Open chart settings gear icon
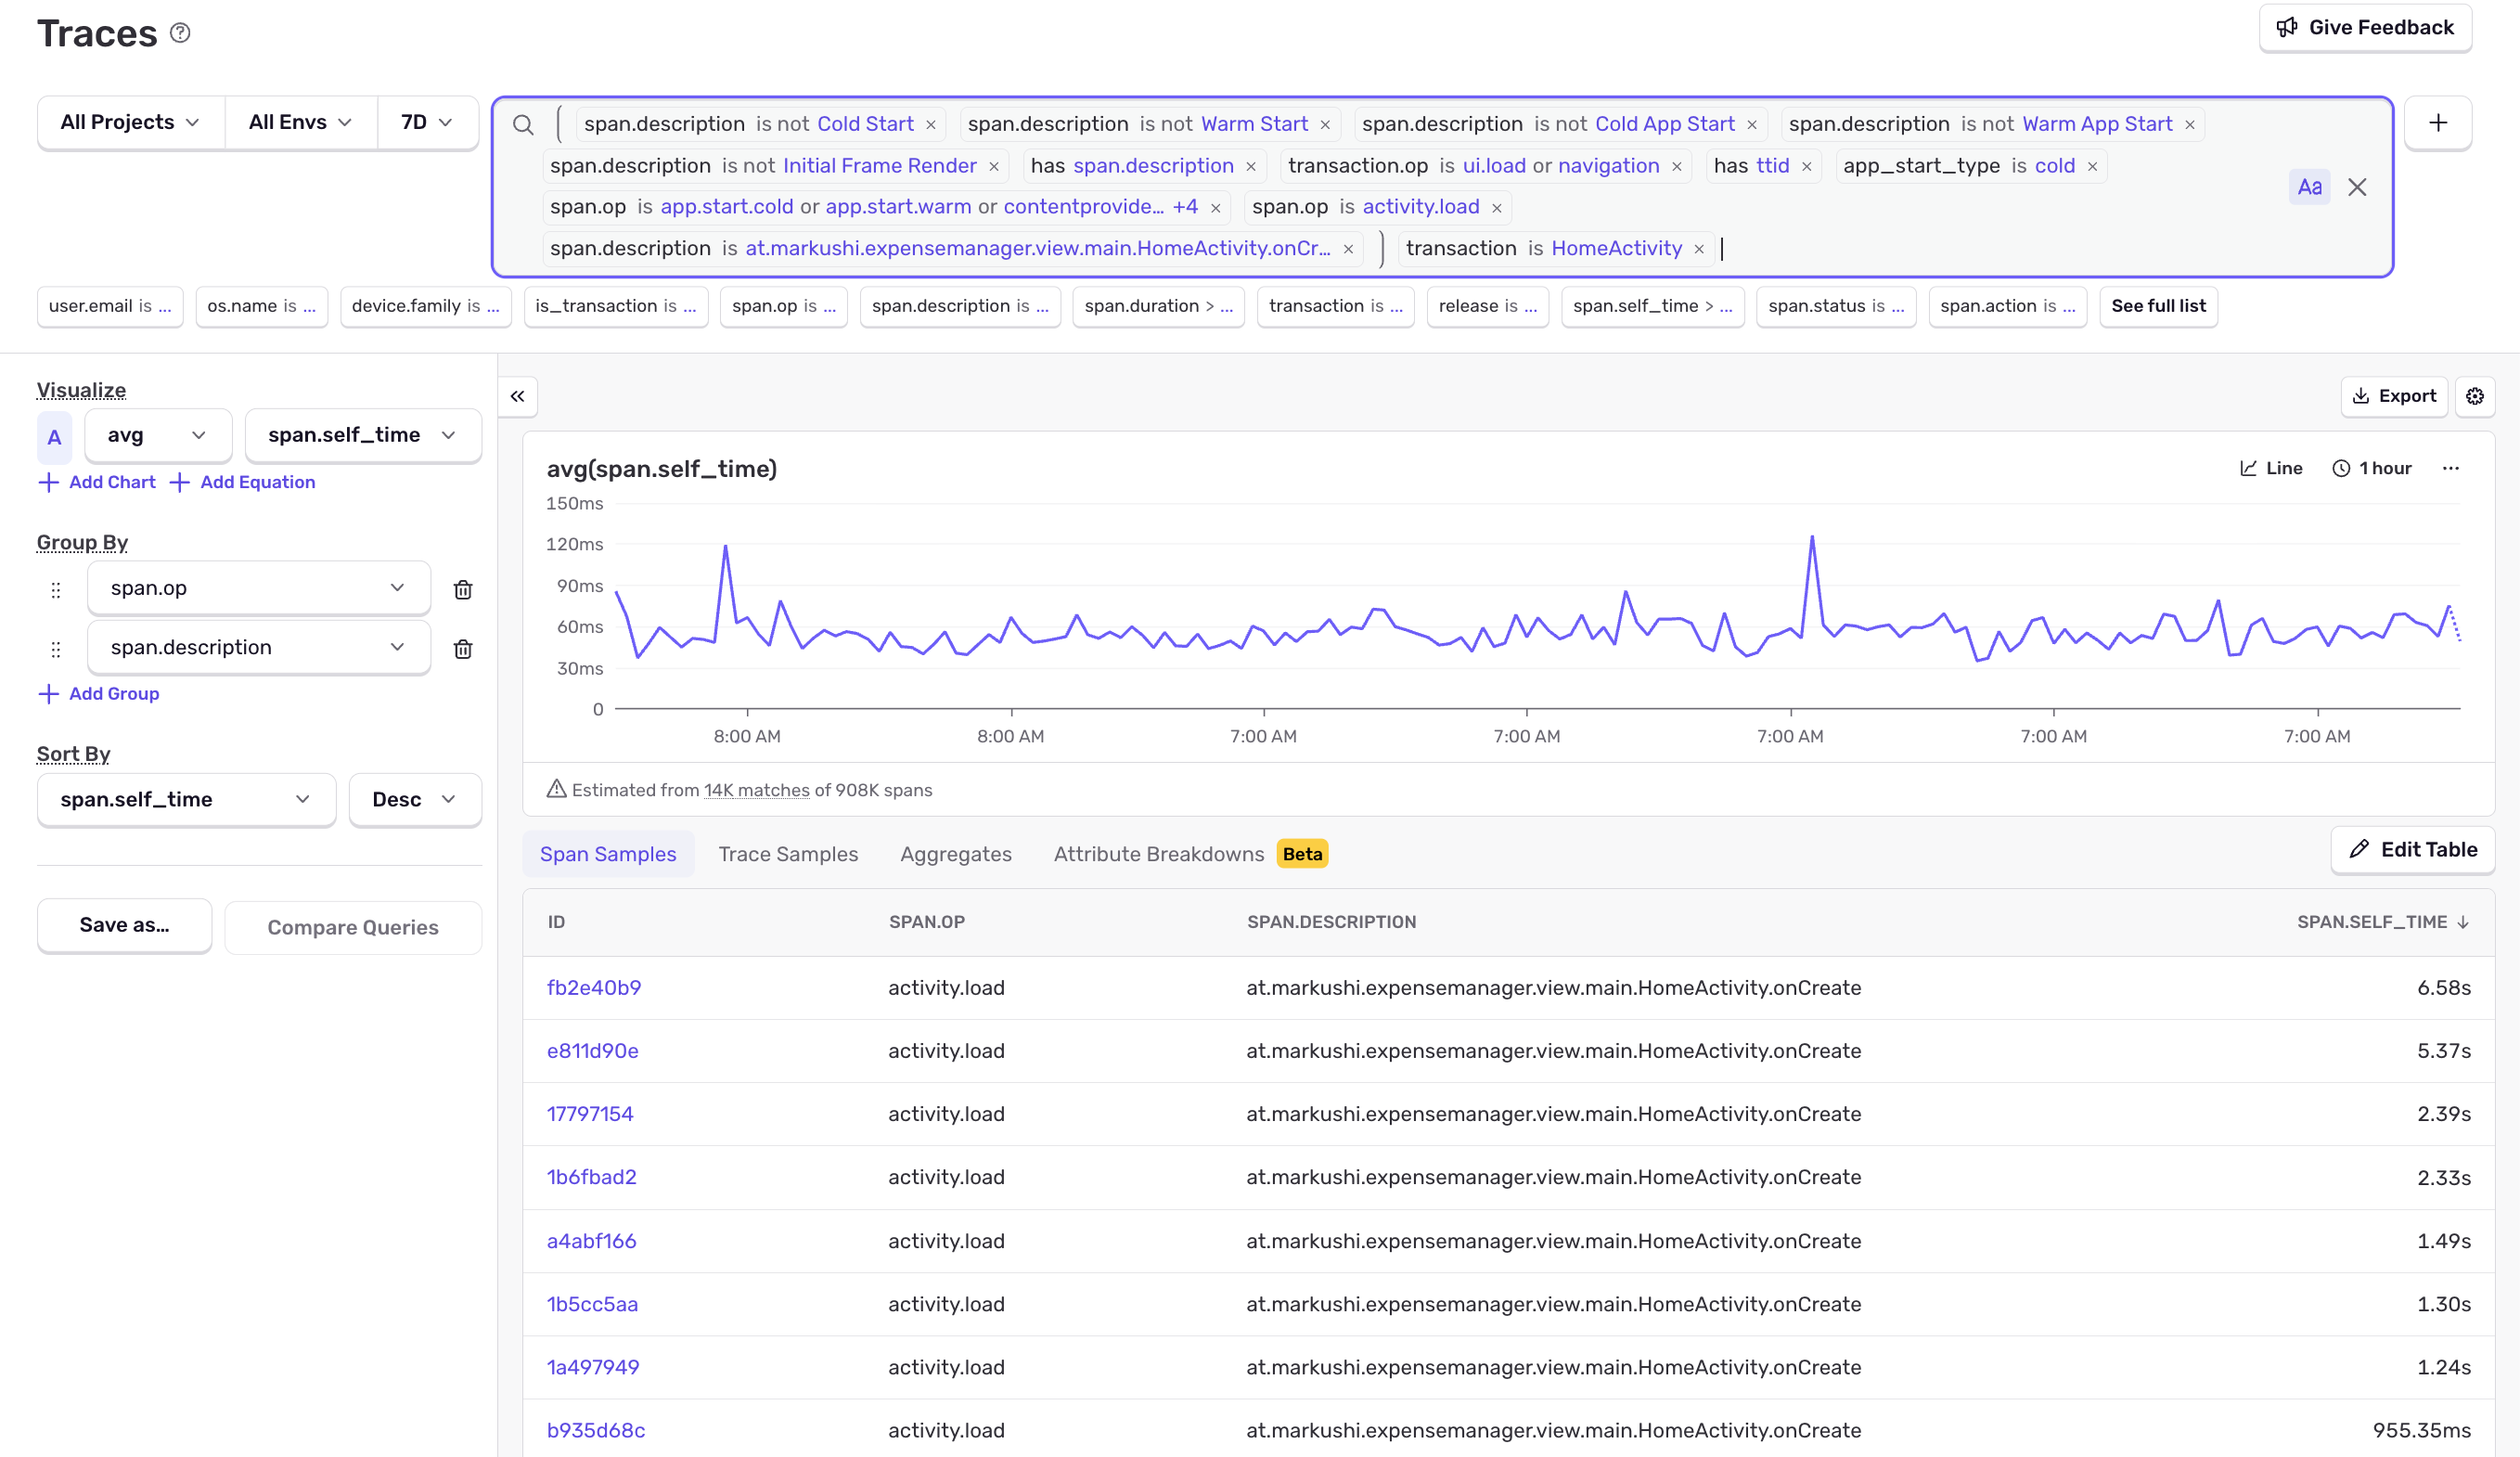 (x=2474, y=396)
